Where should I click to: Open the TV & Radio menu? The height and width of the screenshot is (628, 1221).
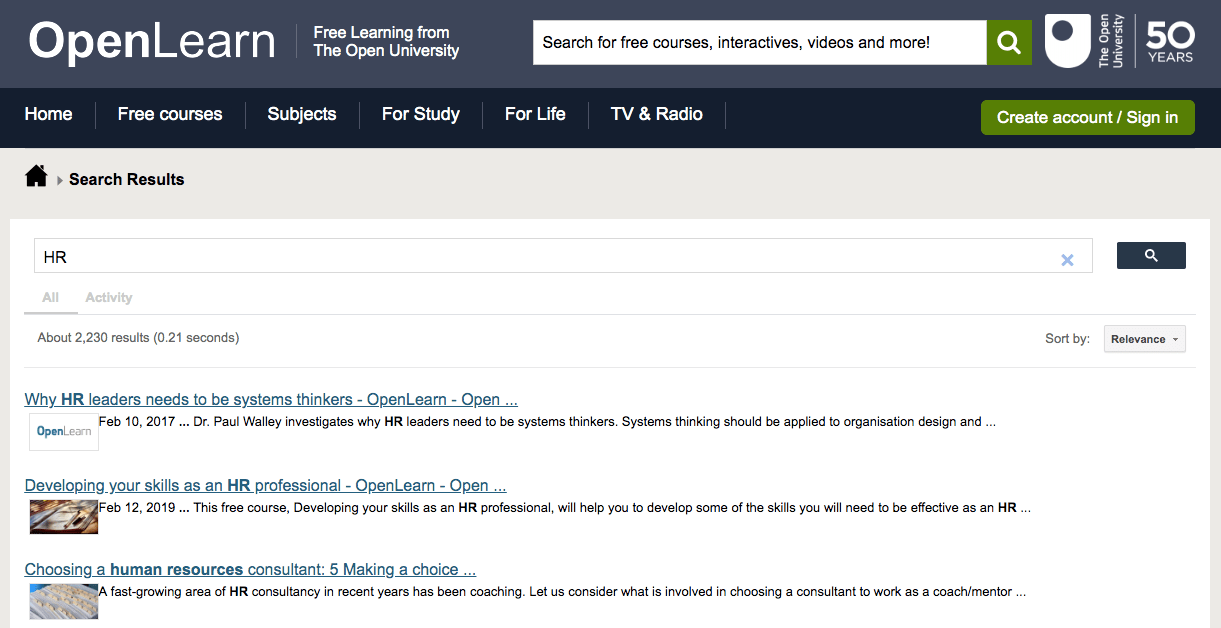click(x=657, y=114)
